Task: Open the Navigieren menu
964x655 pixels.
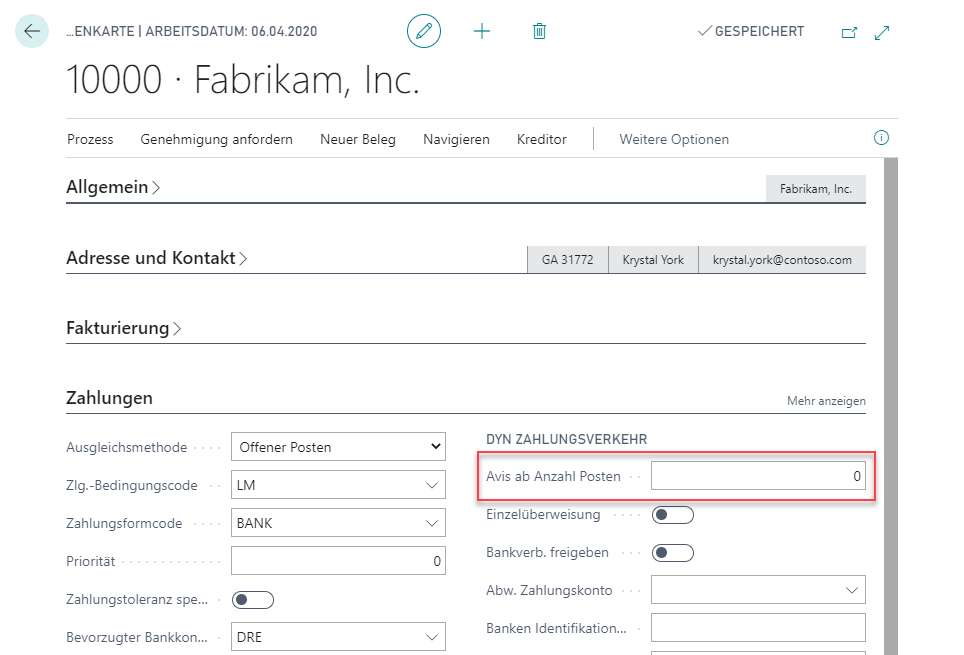Action: [456, 140]
